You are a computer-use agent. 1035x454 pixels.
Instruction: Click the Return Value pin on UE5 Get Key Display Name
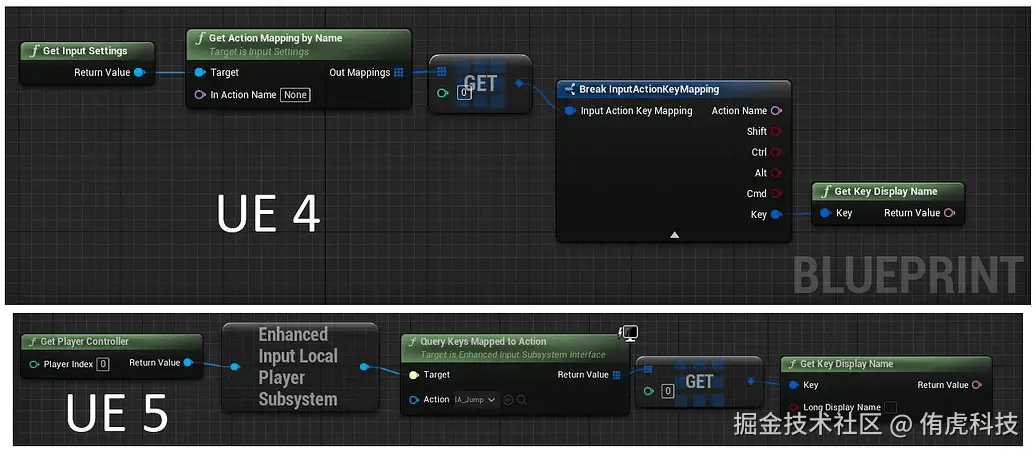point(977,385)
